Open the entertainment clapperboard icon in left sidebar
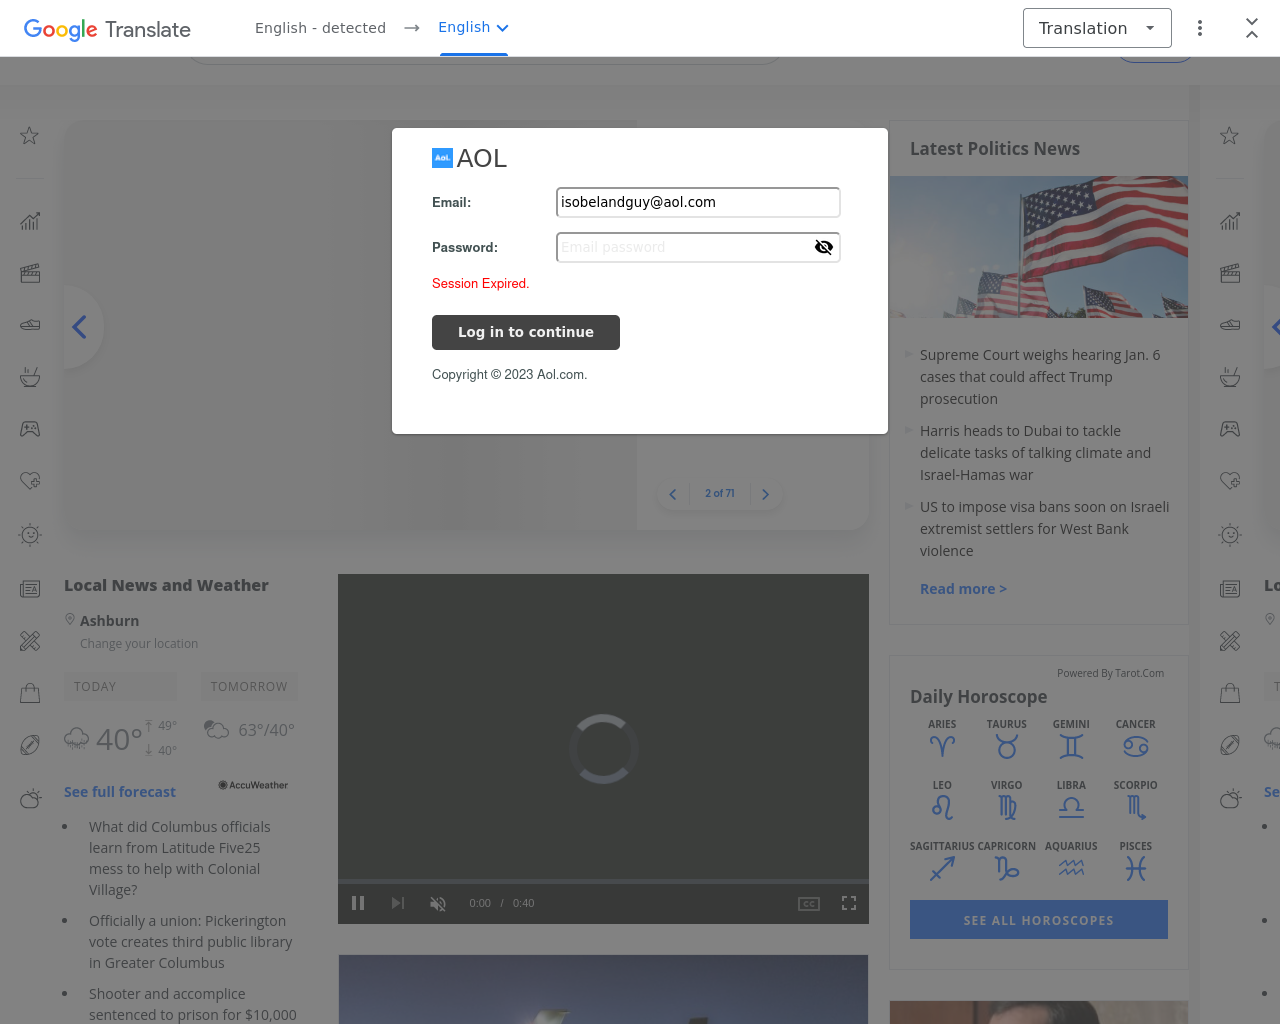 (30, 273)
